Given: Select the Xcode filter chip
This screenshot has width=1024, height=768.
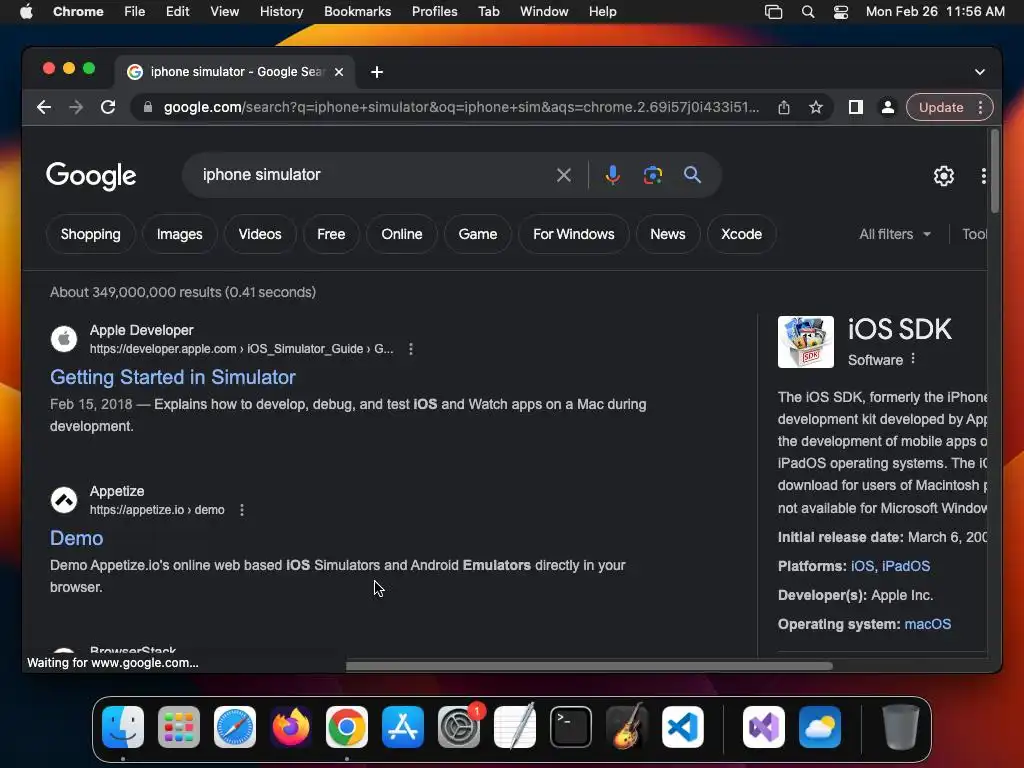Looking at the screenshot, I should pyautogui.click(x=741, y=234).
